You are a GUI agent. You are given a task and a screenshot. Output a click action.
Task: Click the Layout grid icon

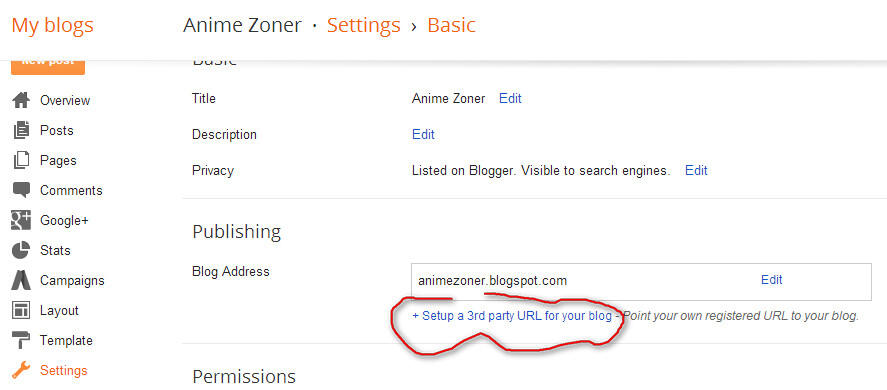click(x=21, y=310)
